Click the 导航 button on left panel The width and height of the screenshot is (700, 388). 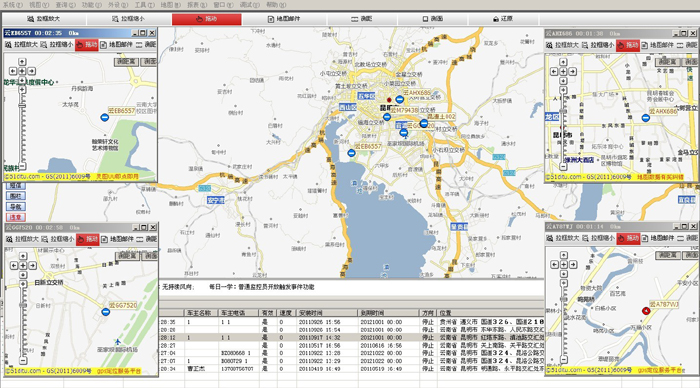click(16, 207)
